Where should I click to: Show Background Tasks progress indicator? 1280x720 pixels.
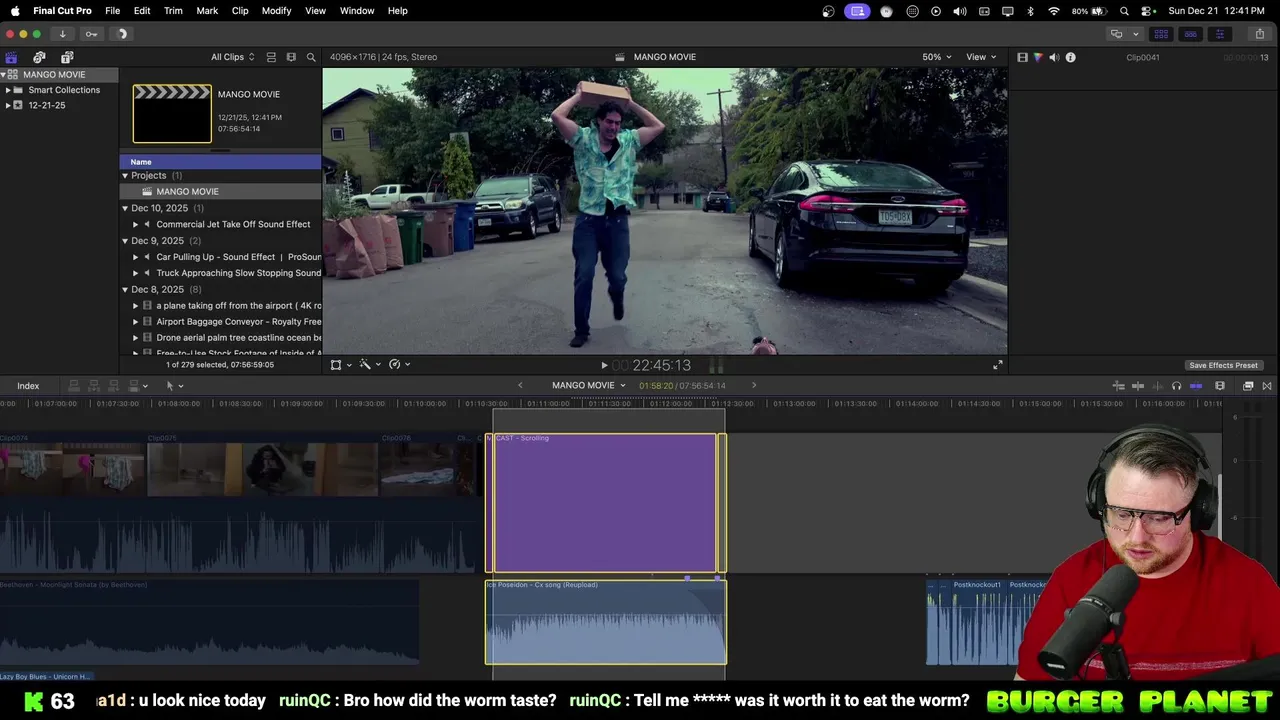coord(122,34)
